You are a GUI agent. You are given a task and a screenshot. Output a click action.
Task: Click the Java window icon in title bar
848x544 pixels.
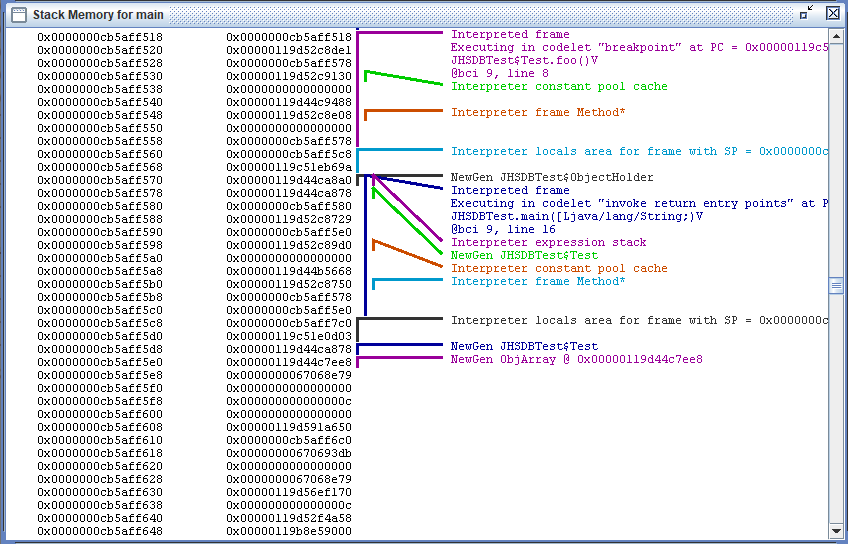[x=17, y=14]
